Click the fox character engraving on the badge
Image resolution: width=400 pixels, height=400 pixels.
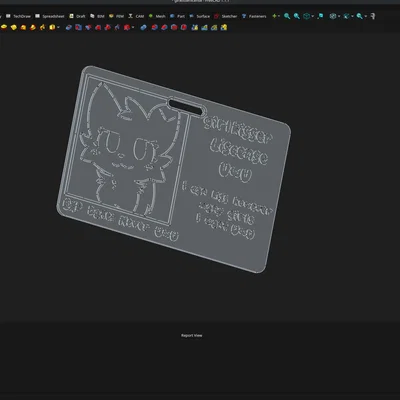pos(128,150)
